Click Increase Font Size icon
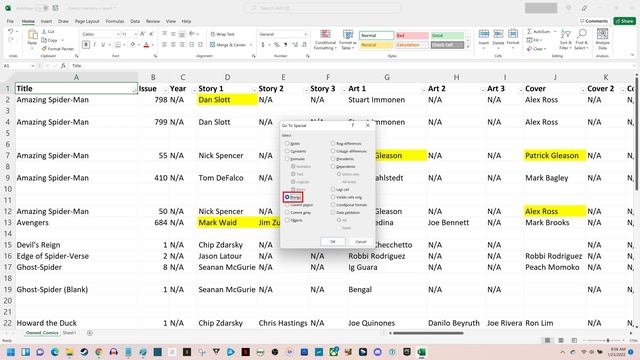The width and height of the screenshot is (640, 360). pyautogui.click(x=142, y=34)
